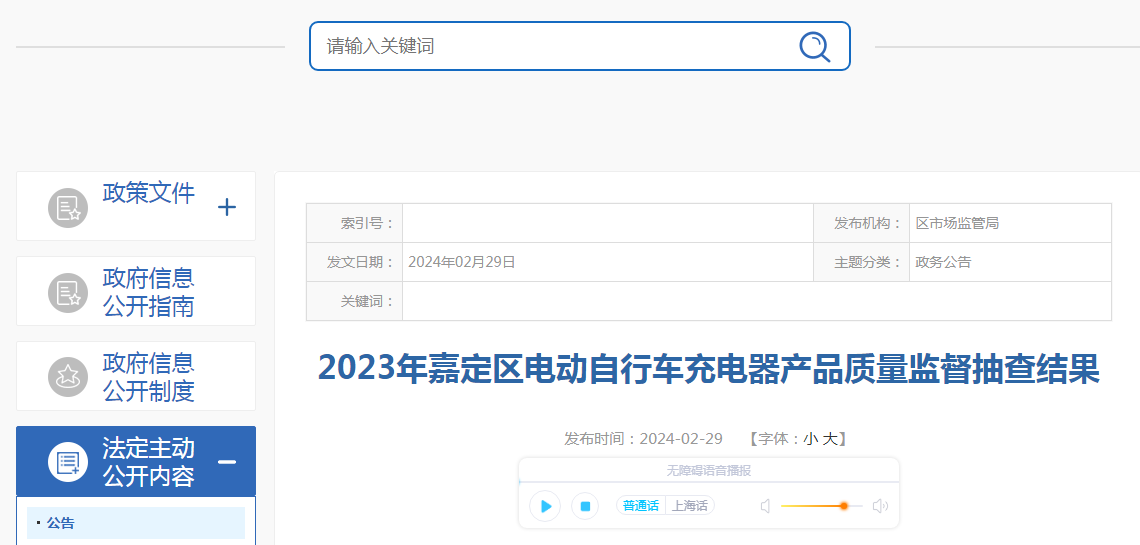Open the 政策文件 menu item
The height and width of the screenshot is (545, 1140).
[149, 193]
